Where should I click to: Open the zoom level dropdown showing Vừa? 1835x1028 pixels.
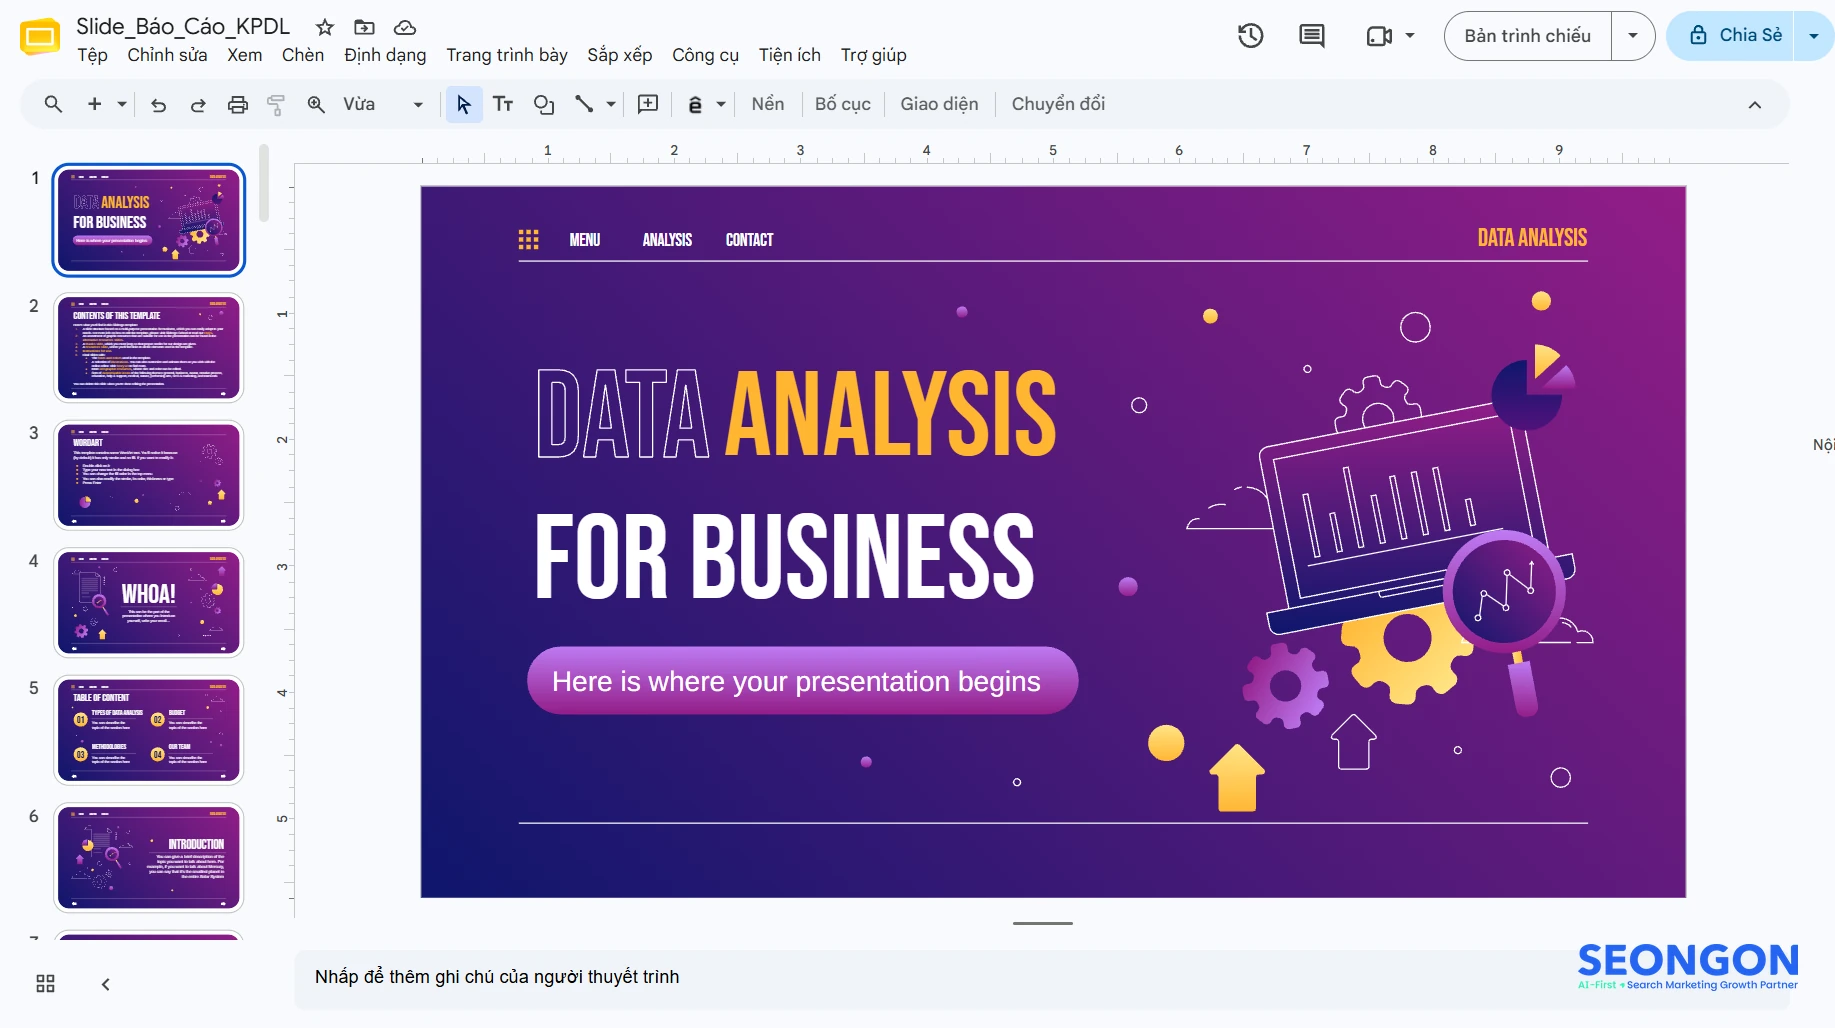[x=383, y=104]
